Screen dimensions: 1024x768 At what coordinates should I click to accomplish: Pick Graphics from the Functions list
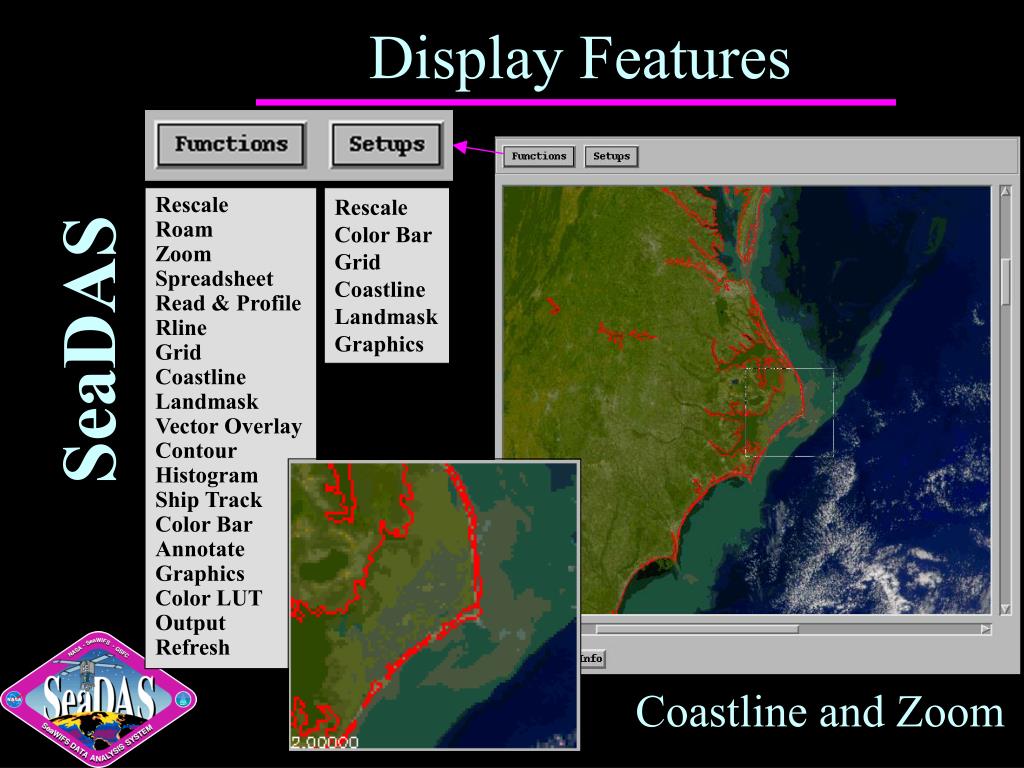point(200,574)
